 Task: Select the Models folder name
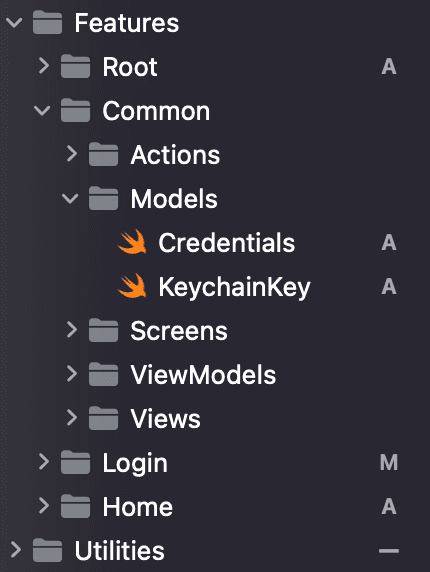(174, 199)
